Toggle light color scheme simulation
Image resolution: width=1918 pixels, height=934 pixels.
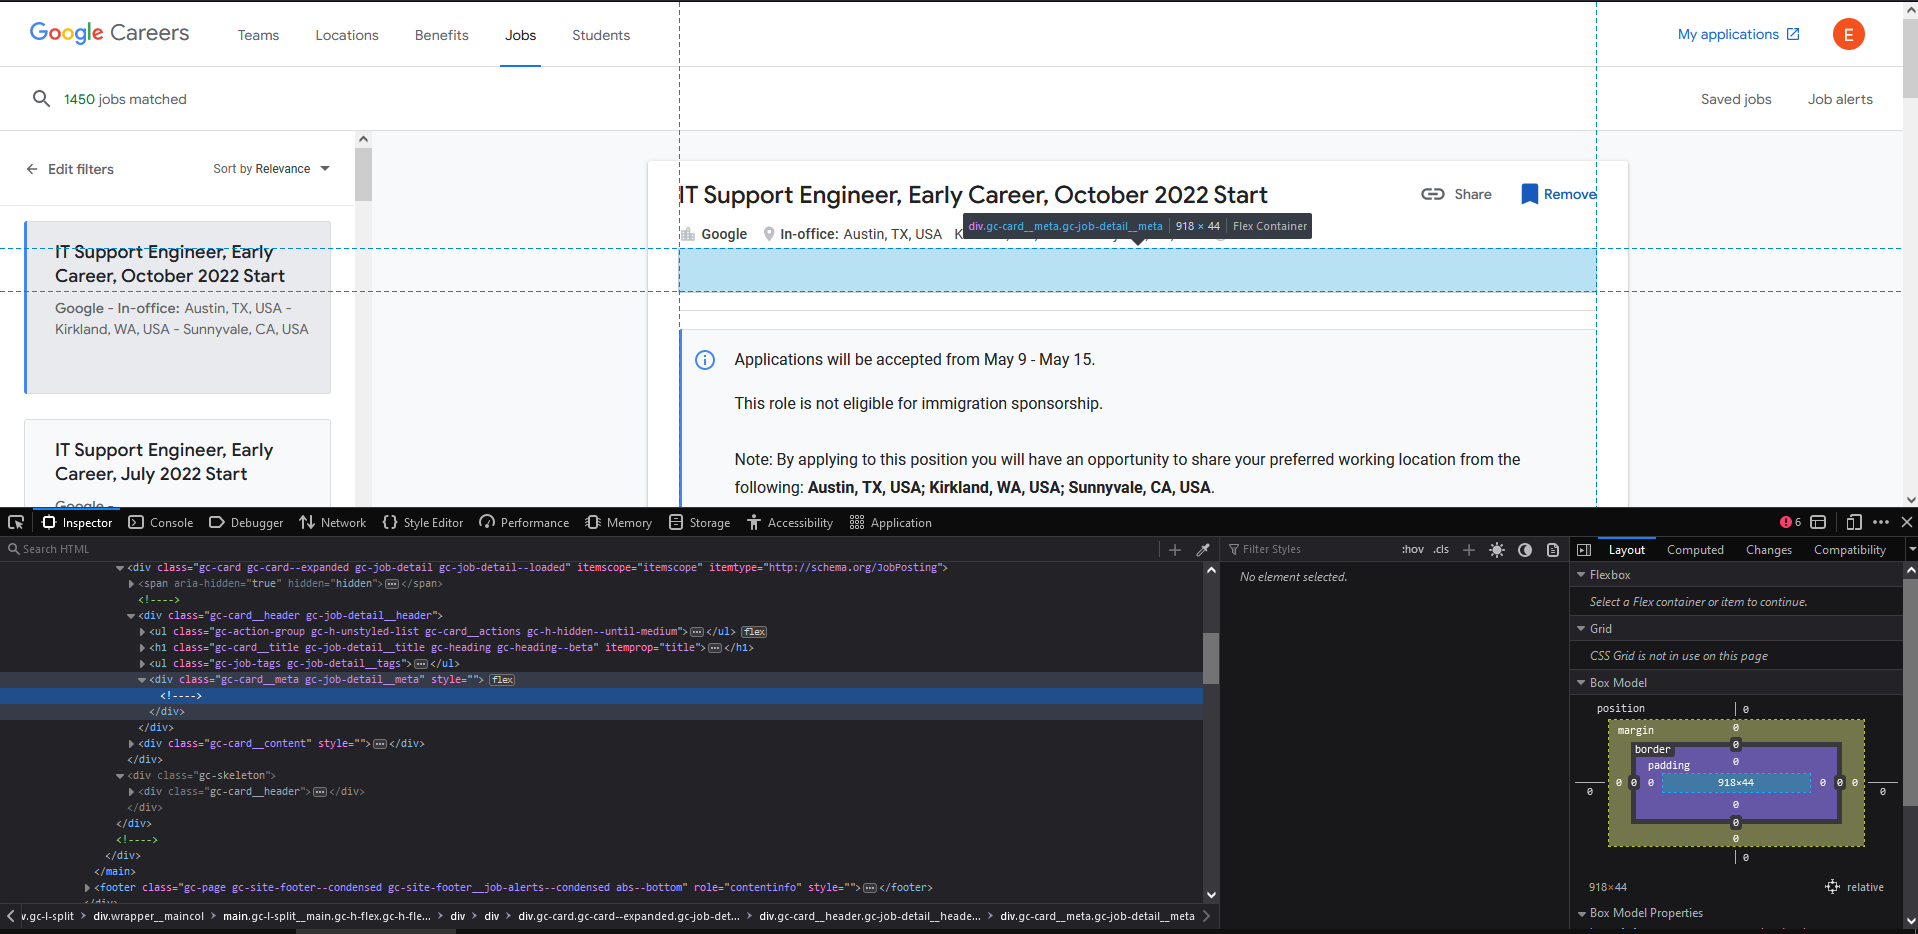[1497, 550]
